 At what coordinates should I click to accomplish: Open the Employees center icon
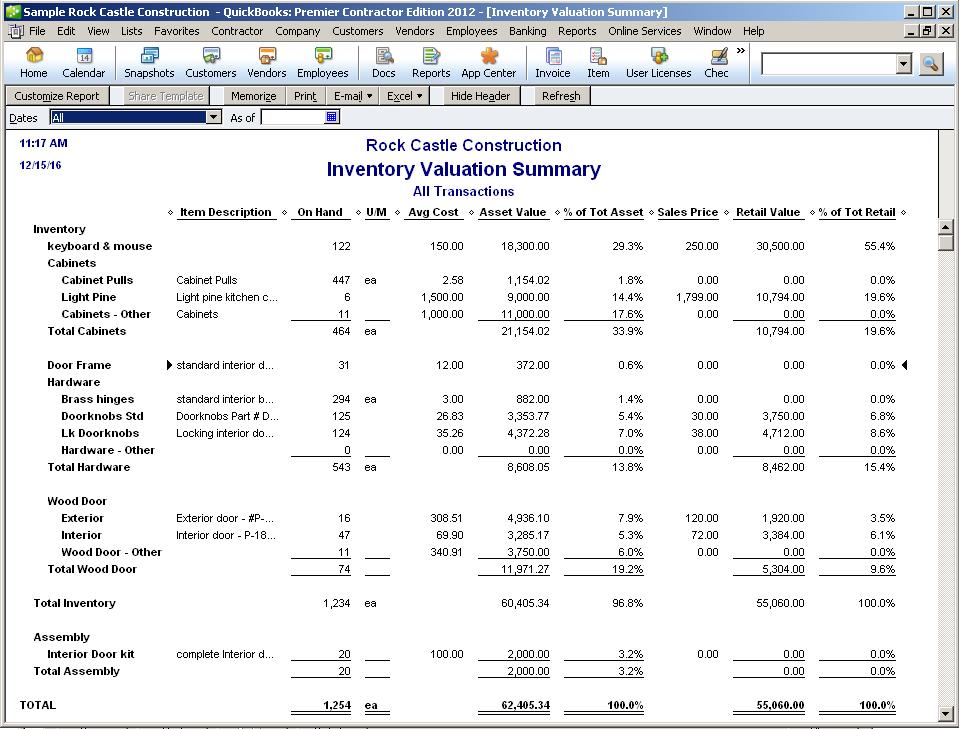[322, 63]
